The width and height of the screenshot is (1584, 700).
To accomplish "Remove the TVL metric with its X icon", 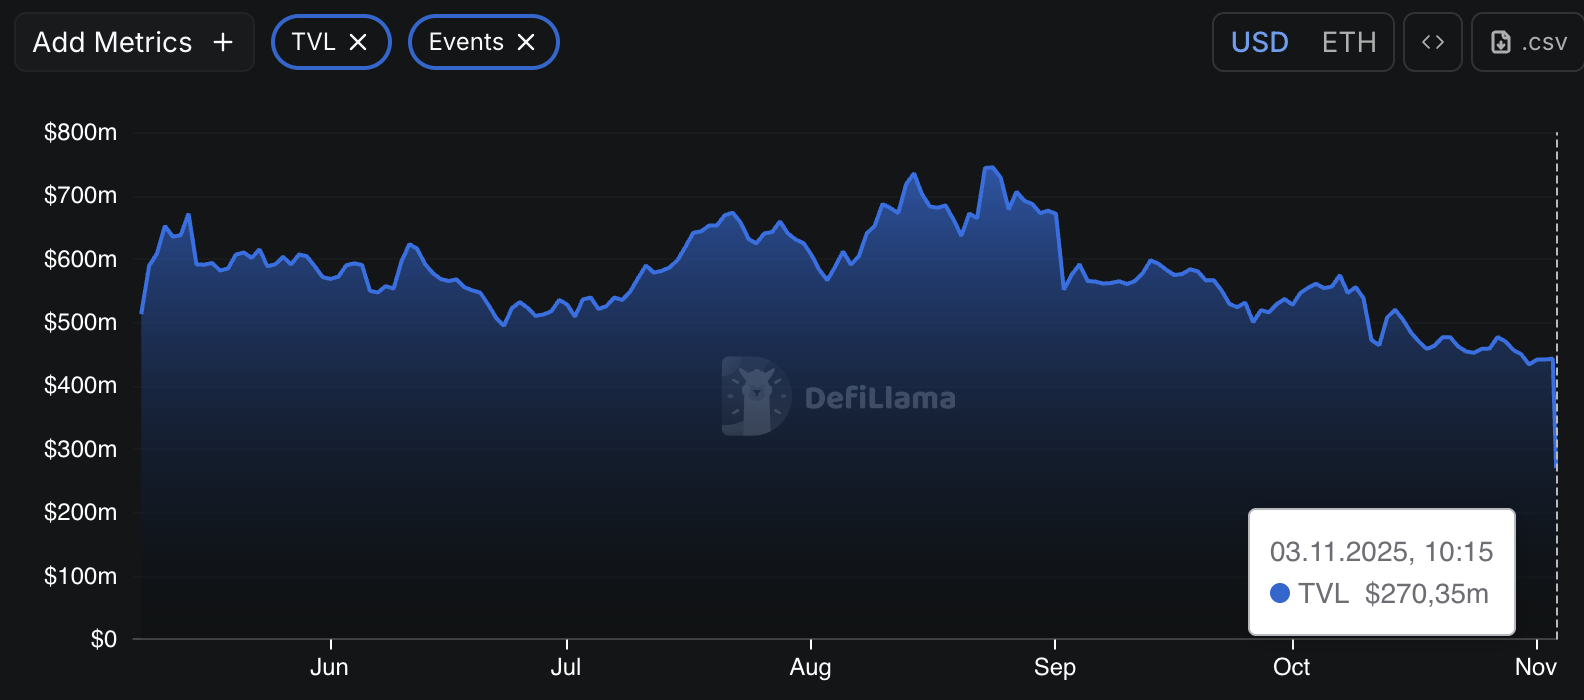I will [x=358, y=42].
